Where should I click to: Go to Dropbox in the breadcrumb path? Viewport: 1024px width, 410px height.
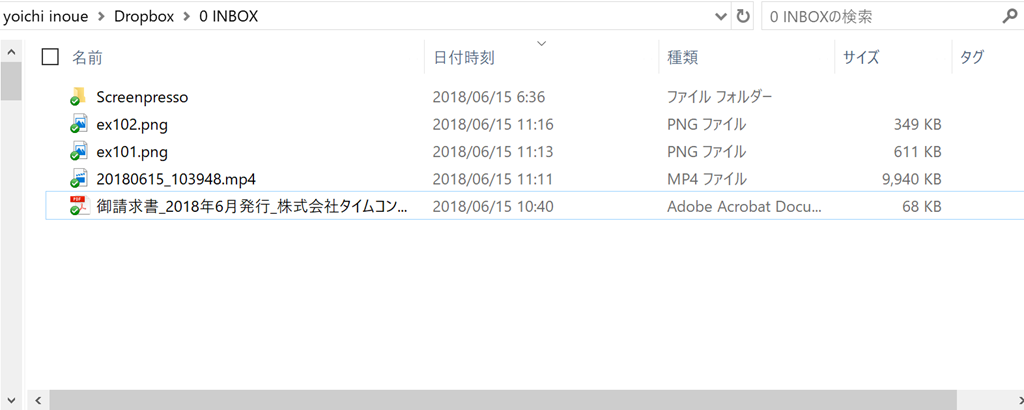pos(144,18)
